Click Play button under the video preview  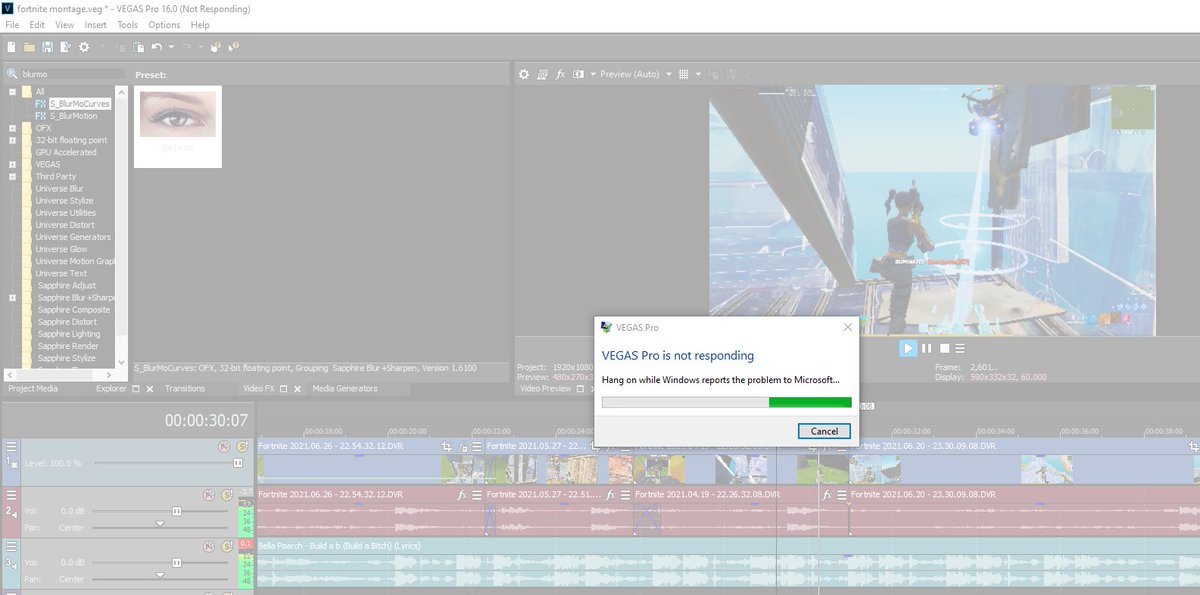907,348
